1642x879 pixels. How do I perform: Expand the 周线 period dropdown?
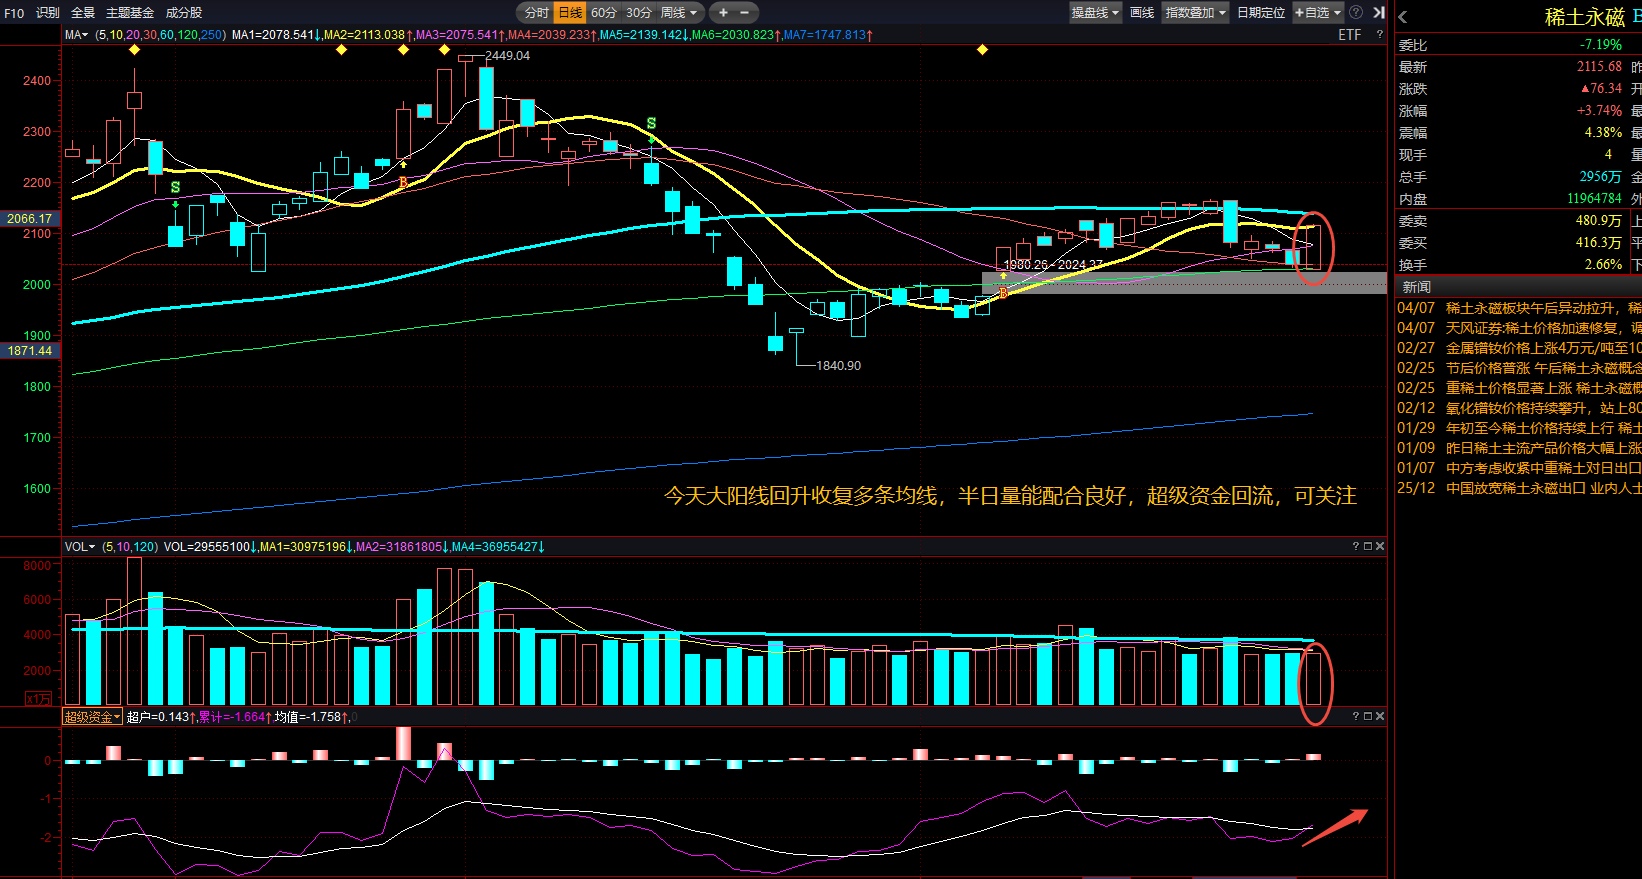[x=680, y=13]
